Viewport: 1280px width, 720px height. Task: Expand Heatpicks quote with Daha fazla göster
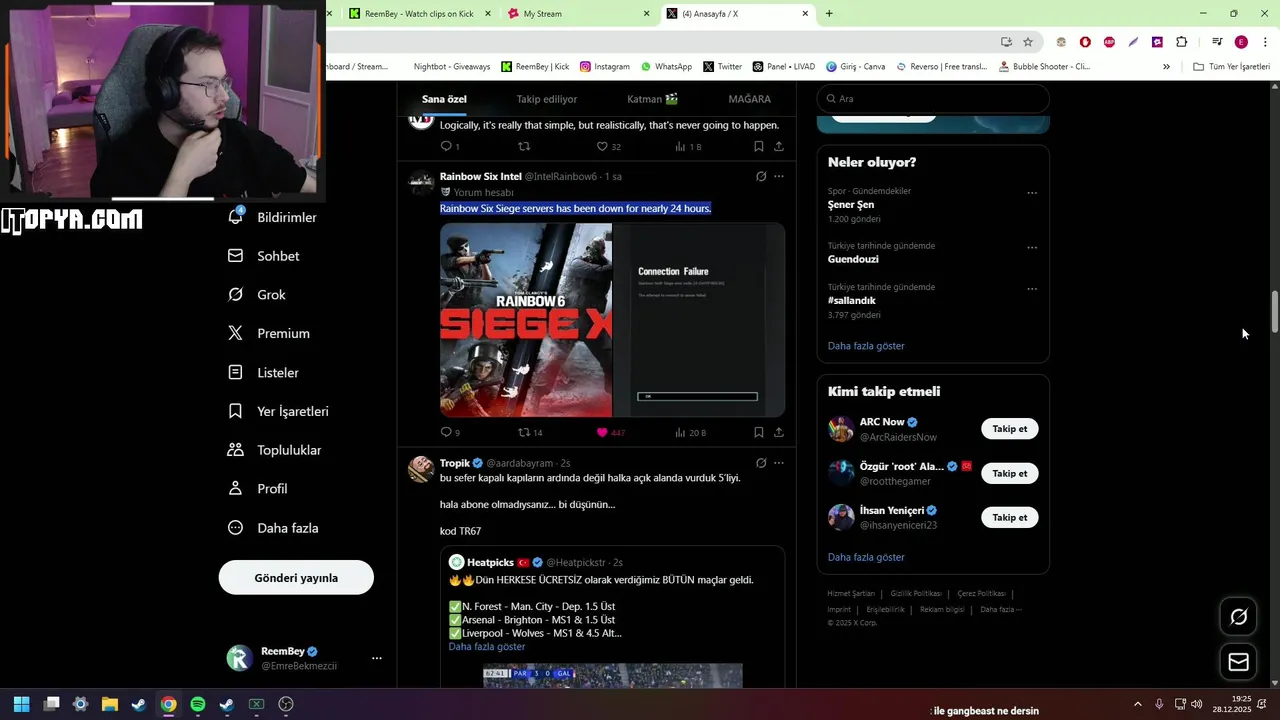[x=486, y=647]
